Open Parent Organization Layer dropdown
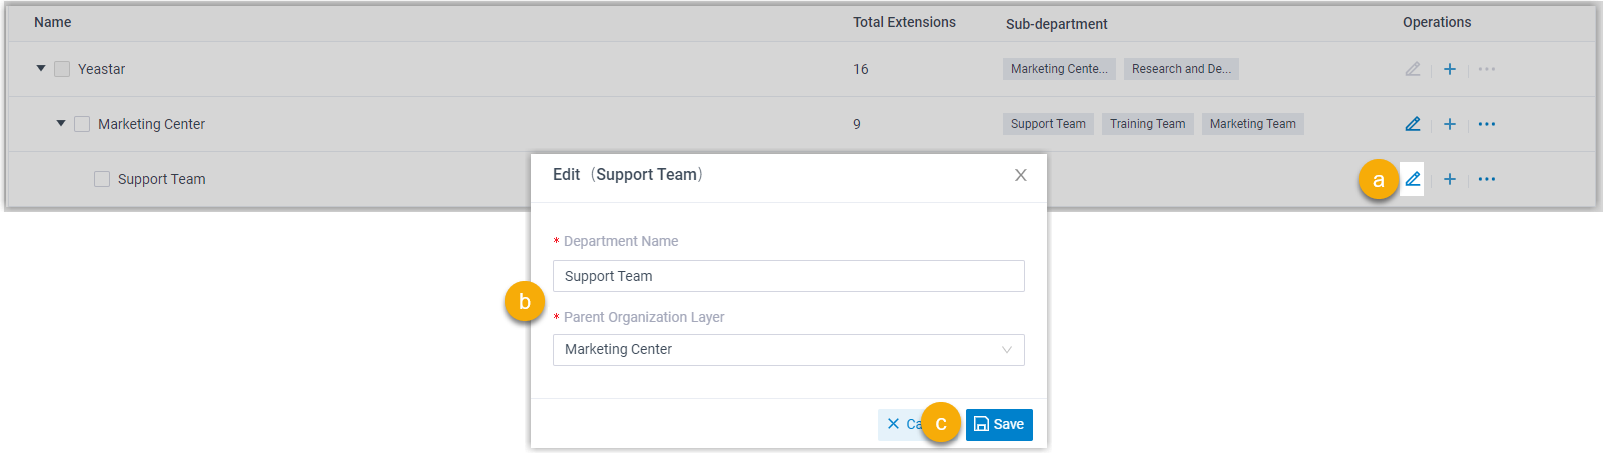The width and height of the screenshot is (1603, 454). [x=788, y=350]
